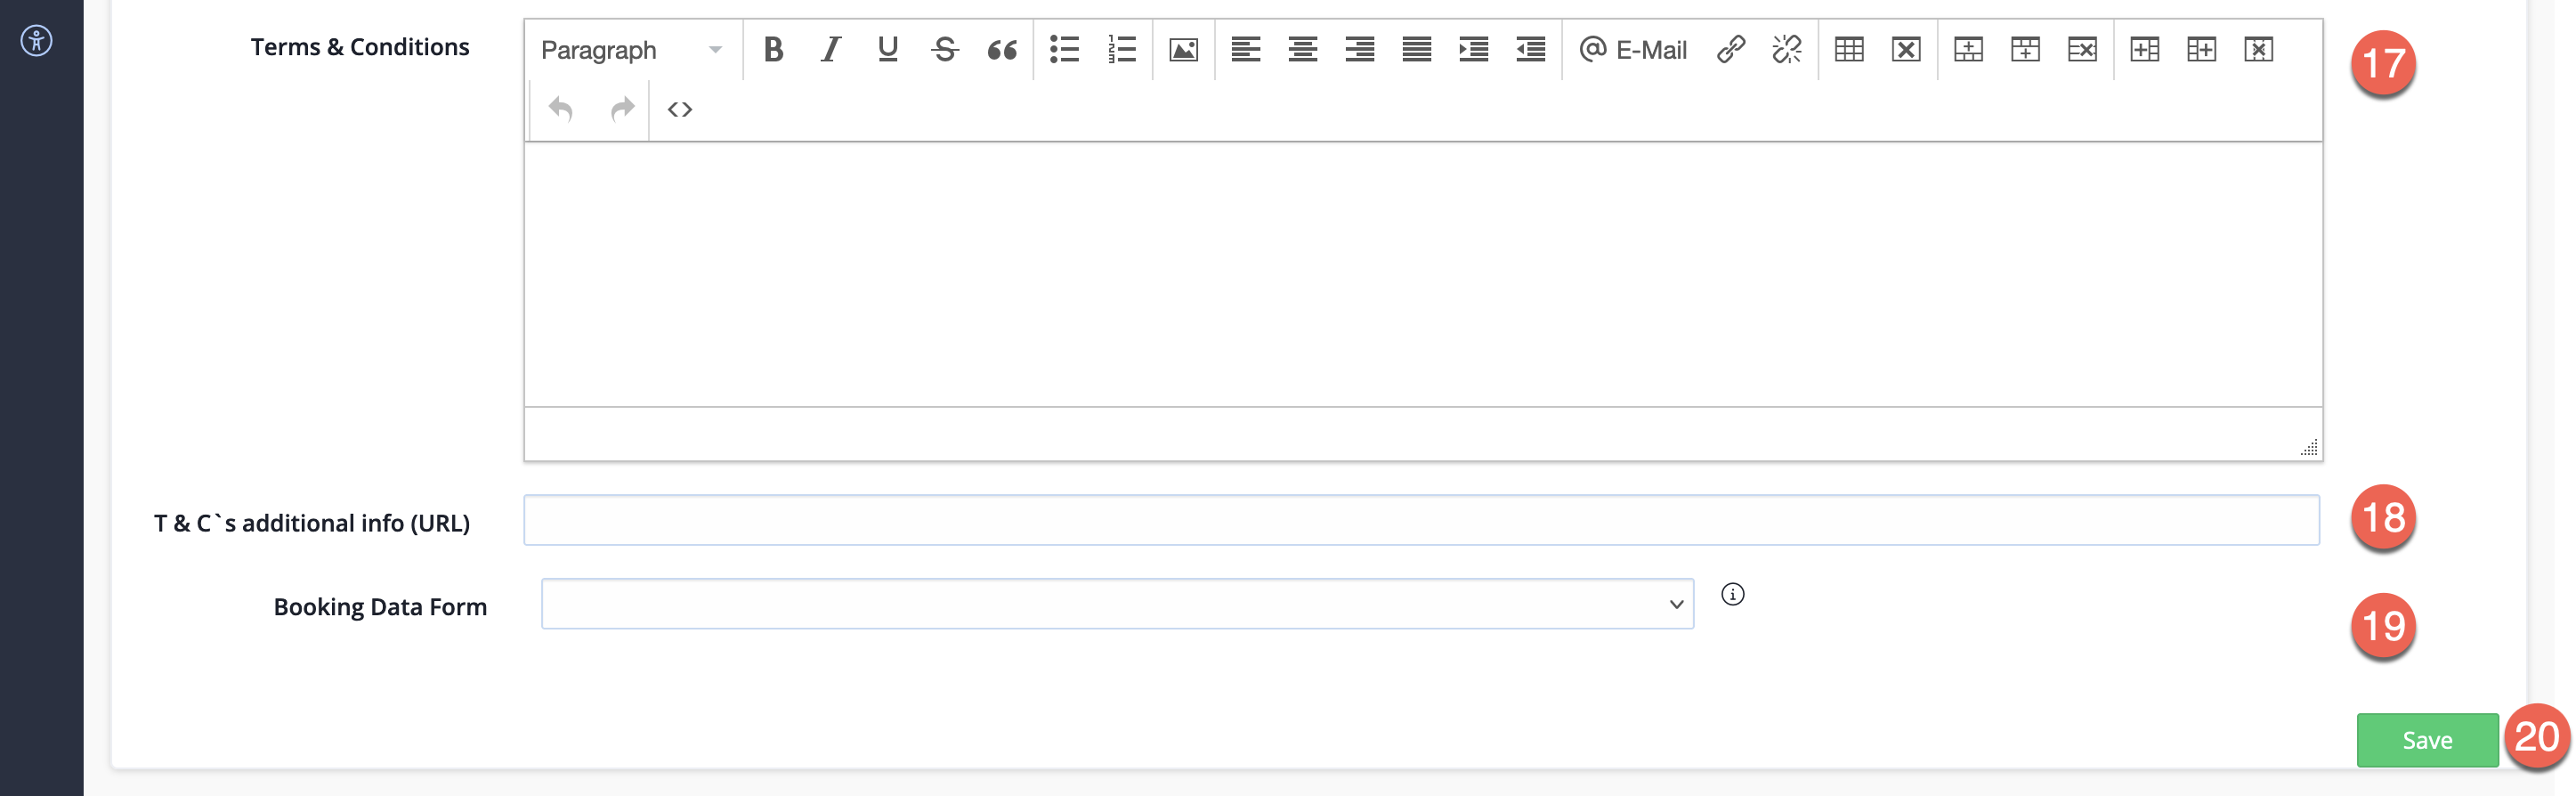The image size is (2576, 796).
Task: Justify the text alignment
Action: (x=1416, y=49)
